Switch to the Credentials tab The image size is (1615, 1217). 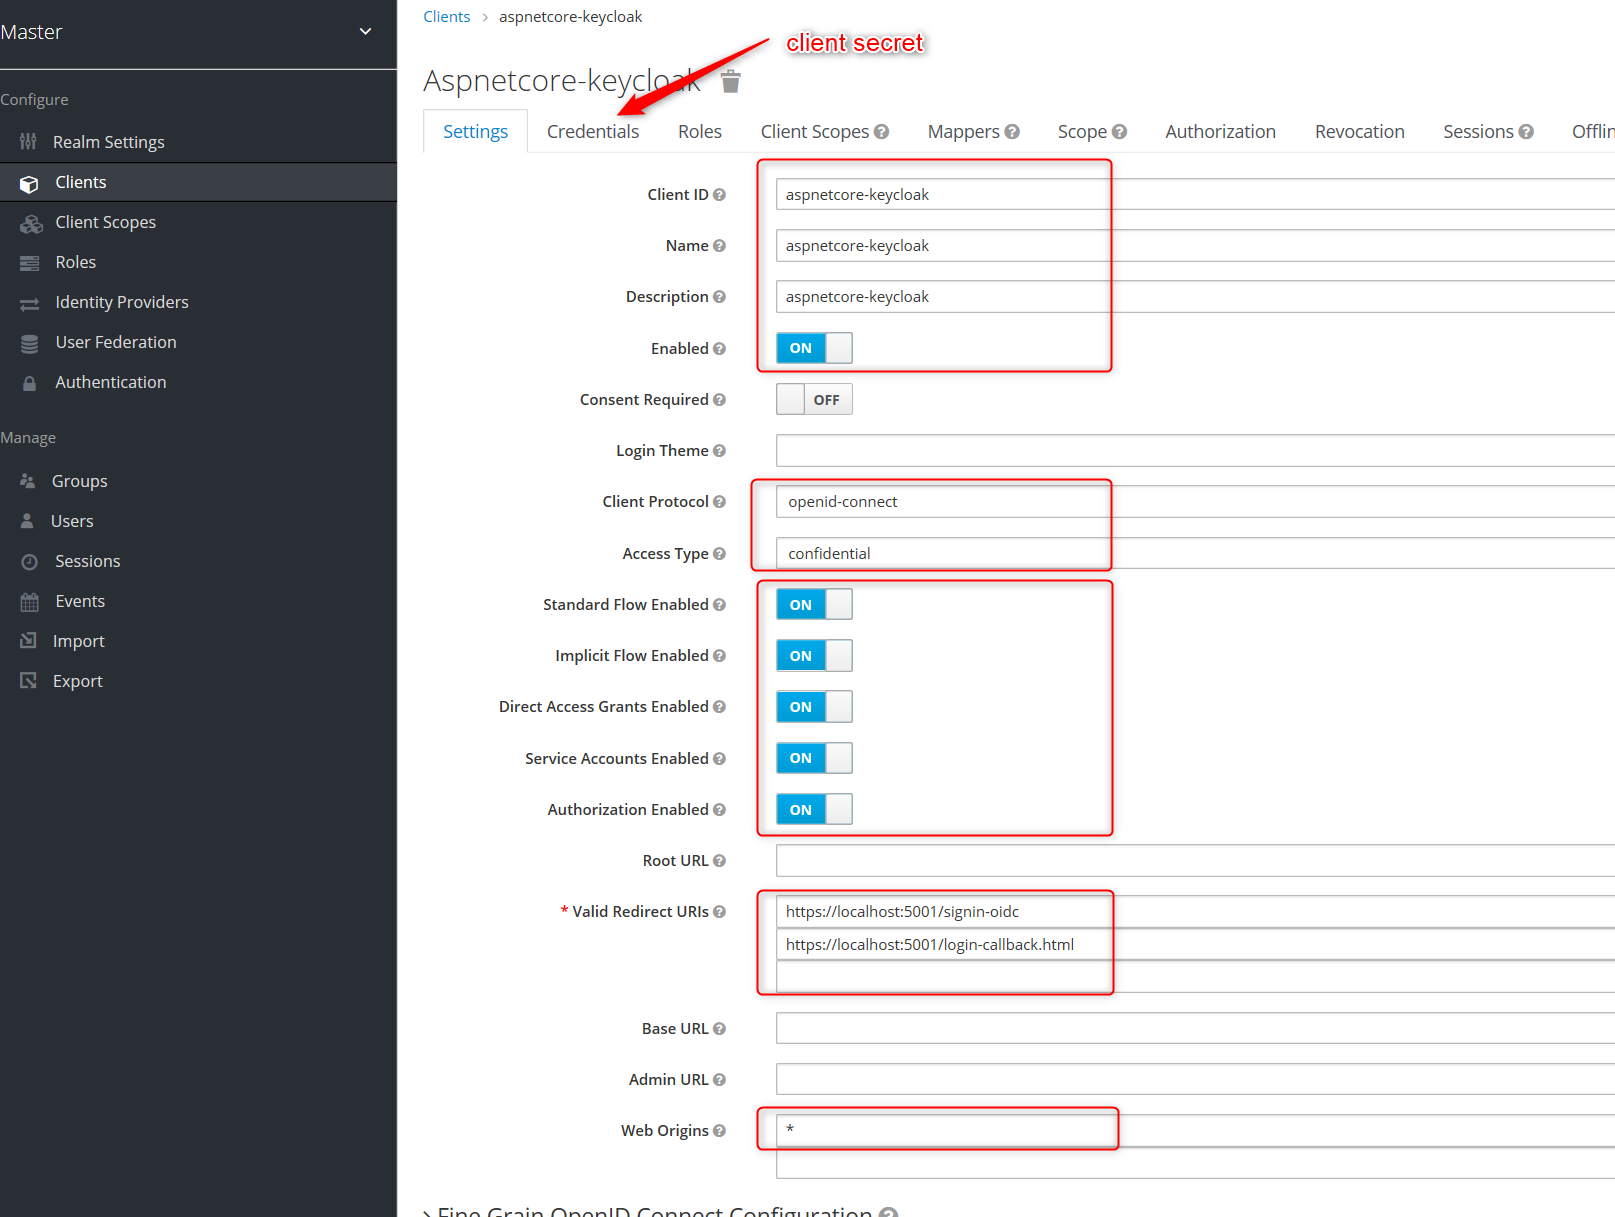click(x=593, y=132)
